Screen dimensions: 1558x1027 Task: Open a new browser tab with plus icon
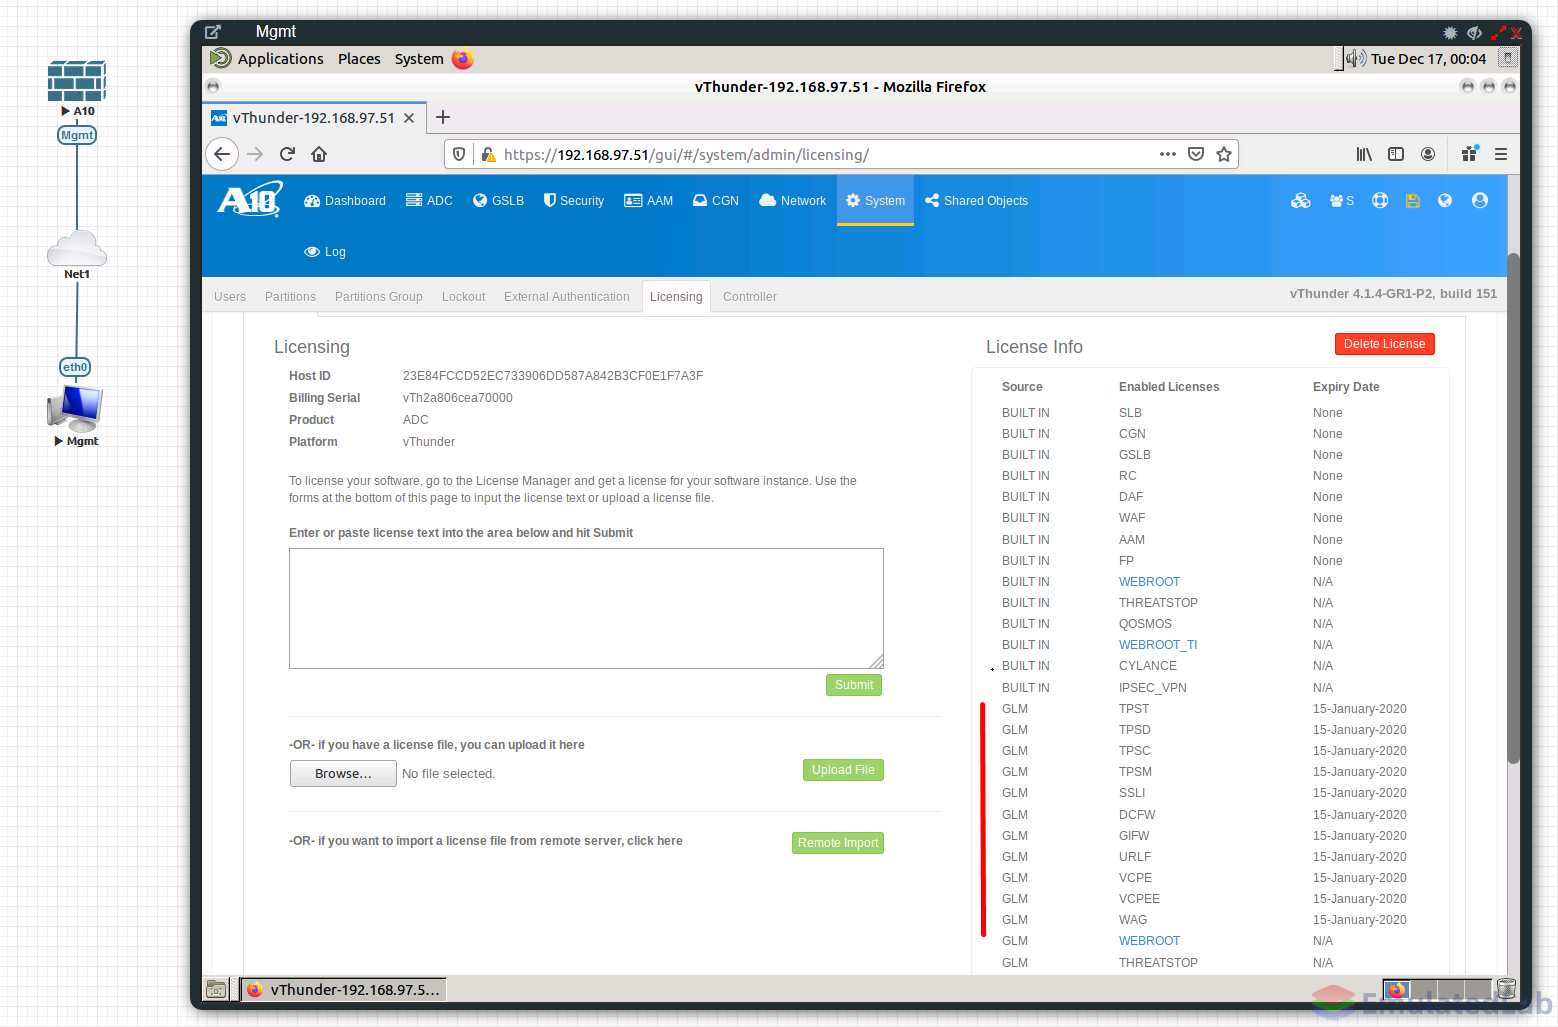point(443,117)
